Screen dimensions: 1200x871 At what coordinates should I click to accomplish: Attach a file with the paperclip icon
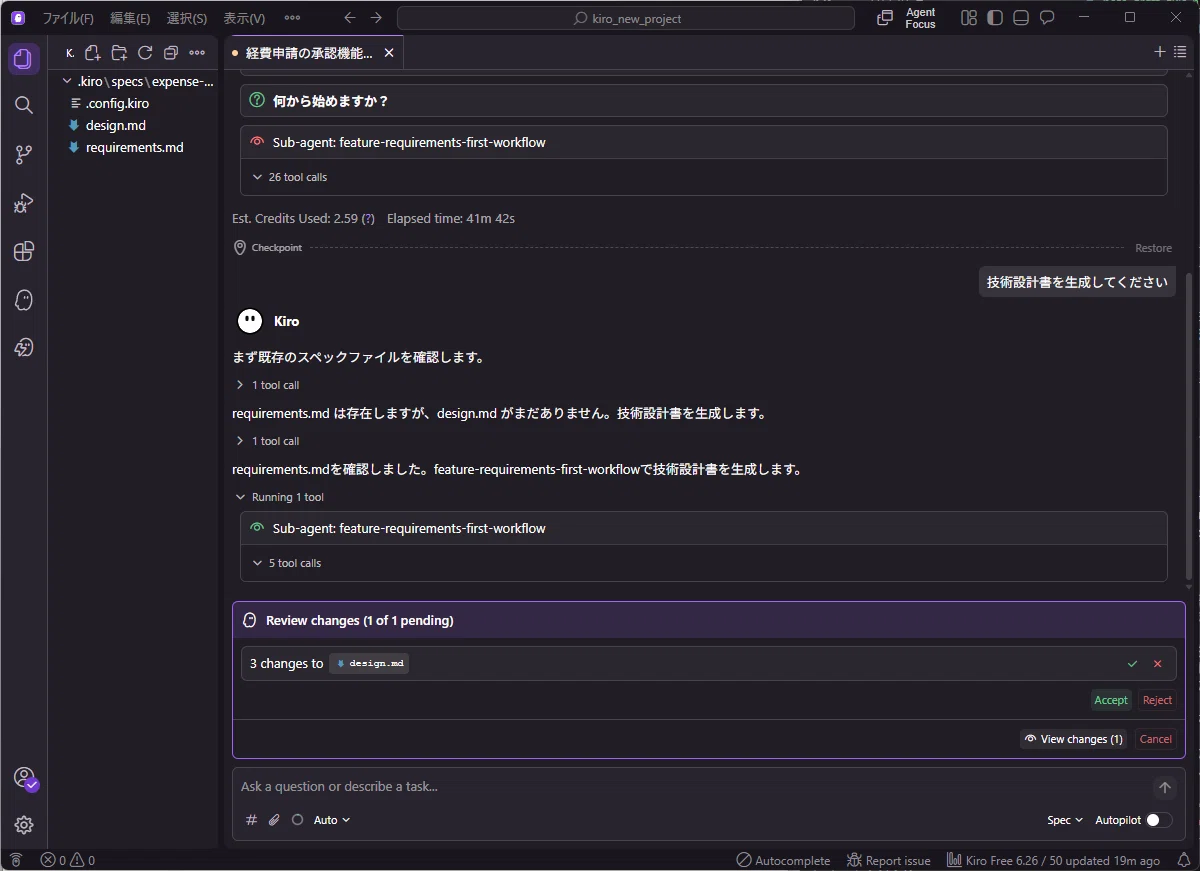(274, 820)
